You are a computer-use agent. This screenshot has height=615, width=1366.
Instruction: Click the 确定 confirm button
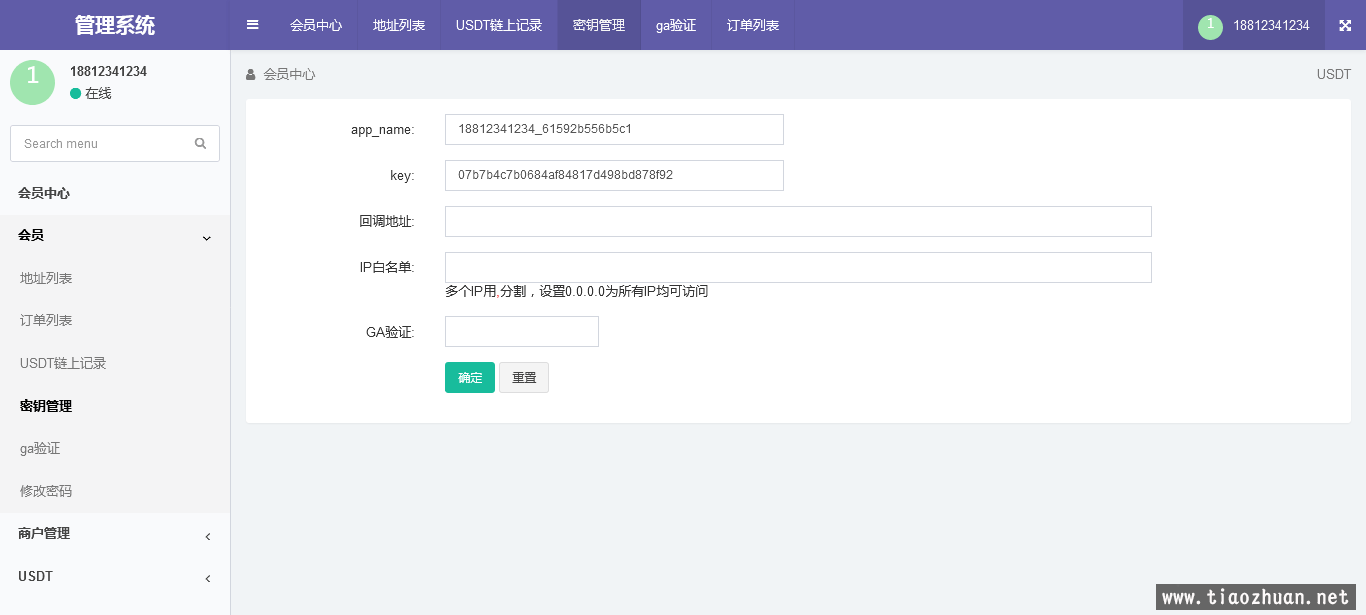click(x=470, y=377)
